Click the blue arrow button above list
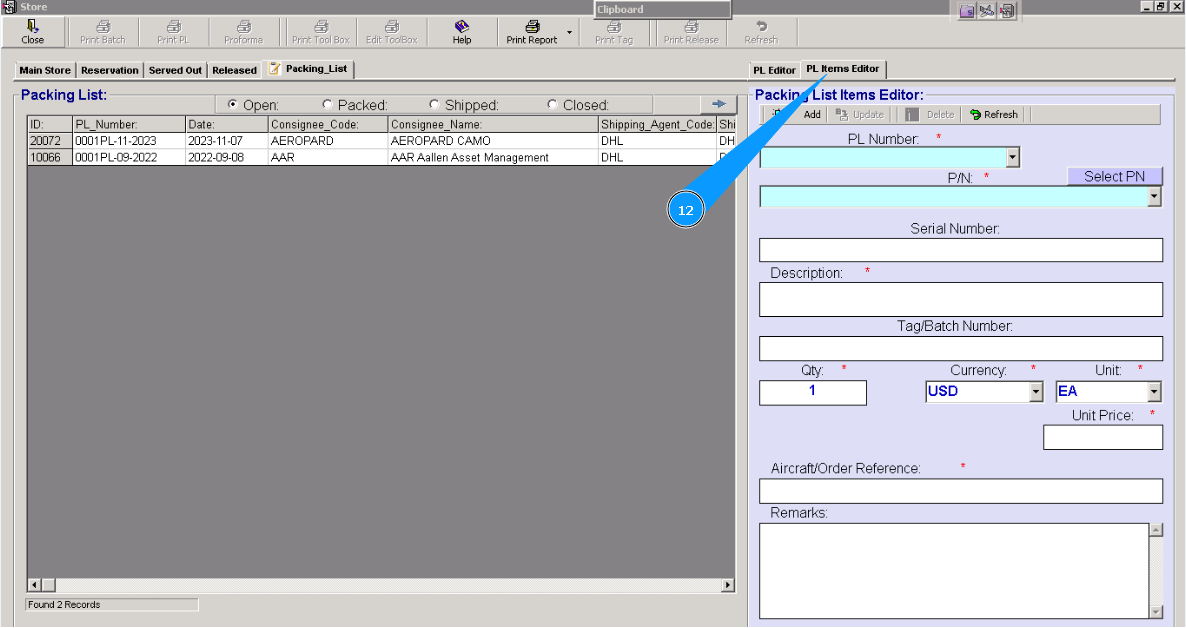Image resolution: width=1186 pixels, height=628 pixels. (719, 104)
